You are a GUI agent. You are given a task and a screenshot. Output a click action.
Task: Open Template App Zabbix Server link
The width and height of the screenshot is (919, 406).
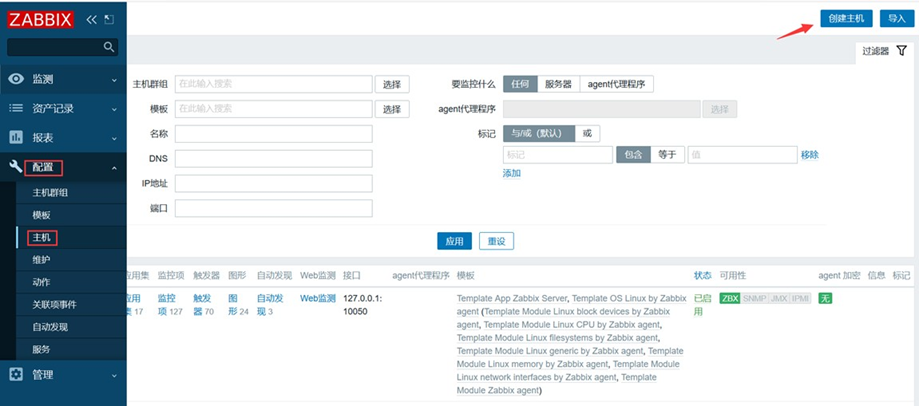tap(512, 298)
